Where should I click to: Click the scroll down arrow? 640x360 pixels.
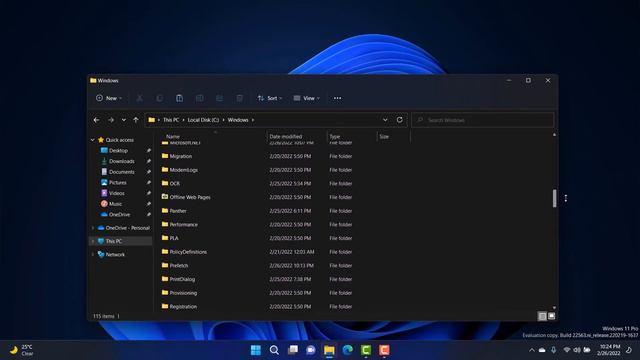(x=554, y=307)
